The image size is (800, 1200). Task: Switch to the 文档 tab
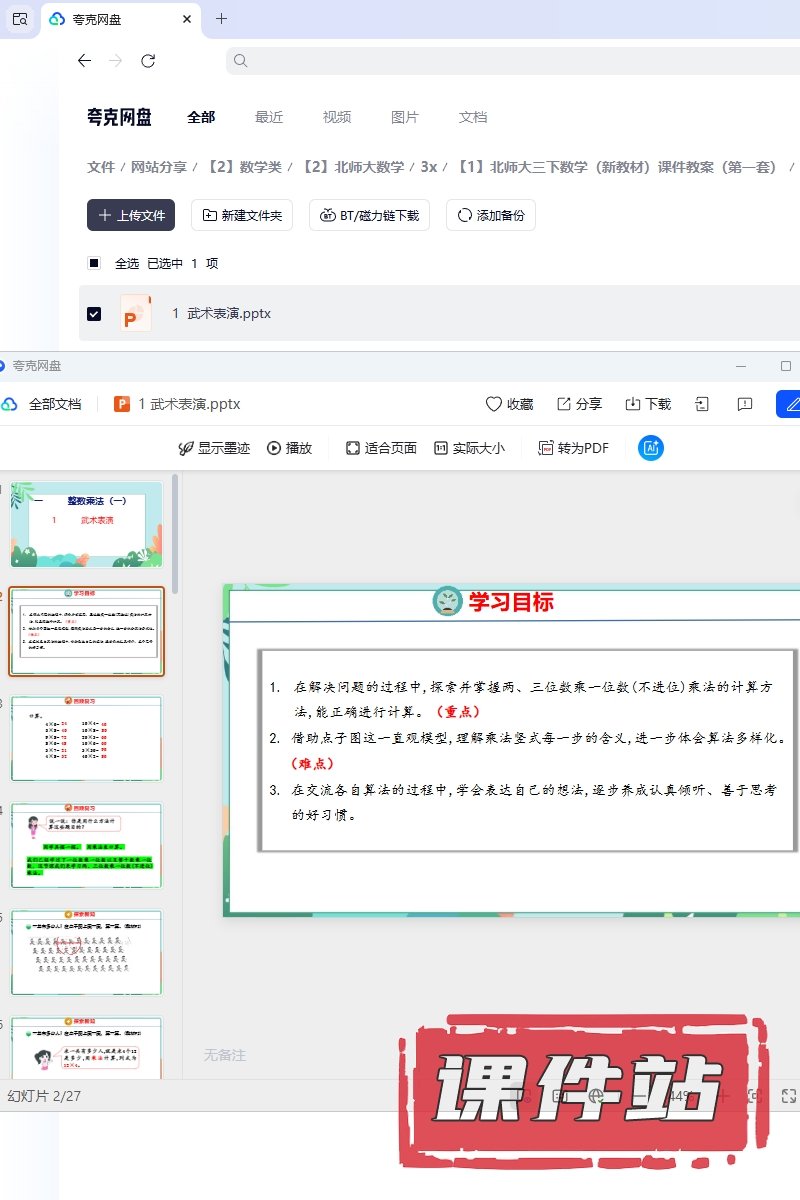coord(473,117)
